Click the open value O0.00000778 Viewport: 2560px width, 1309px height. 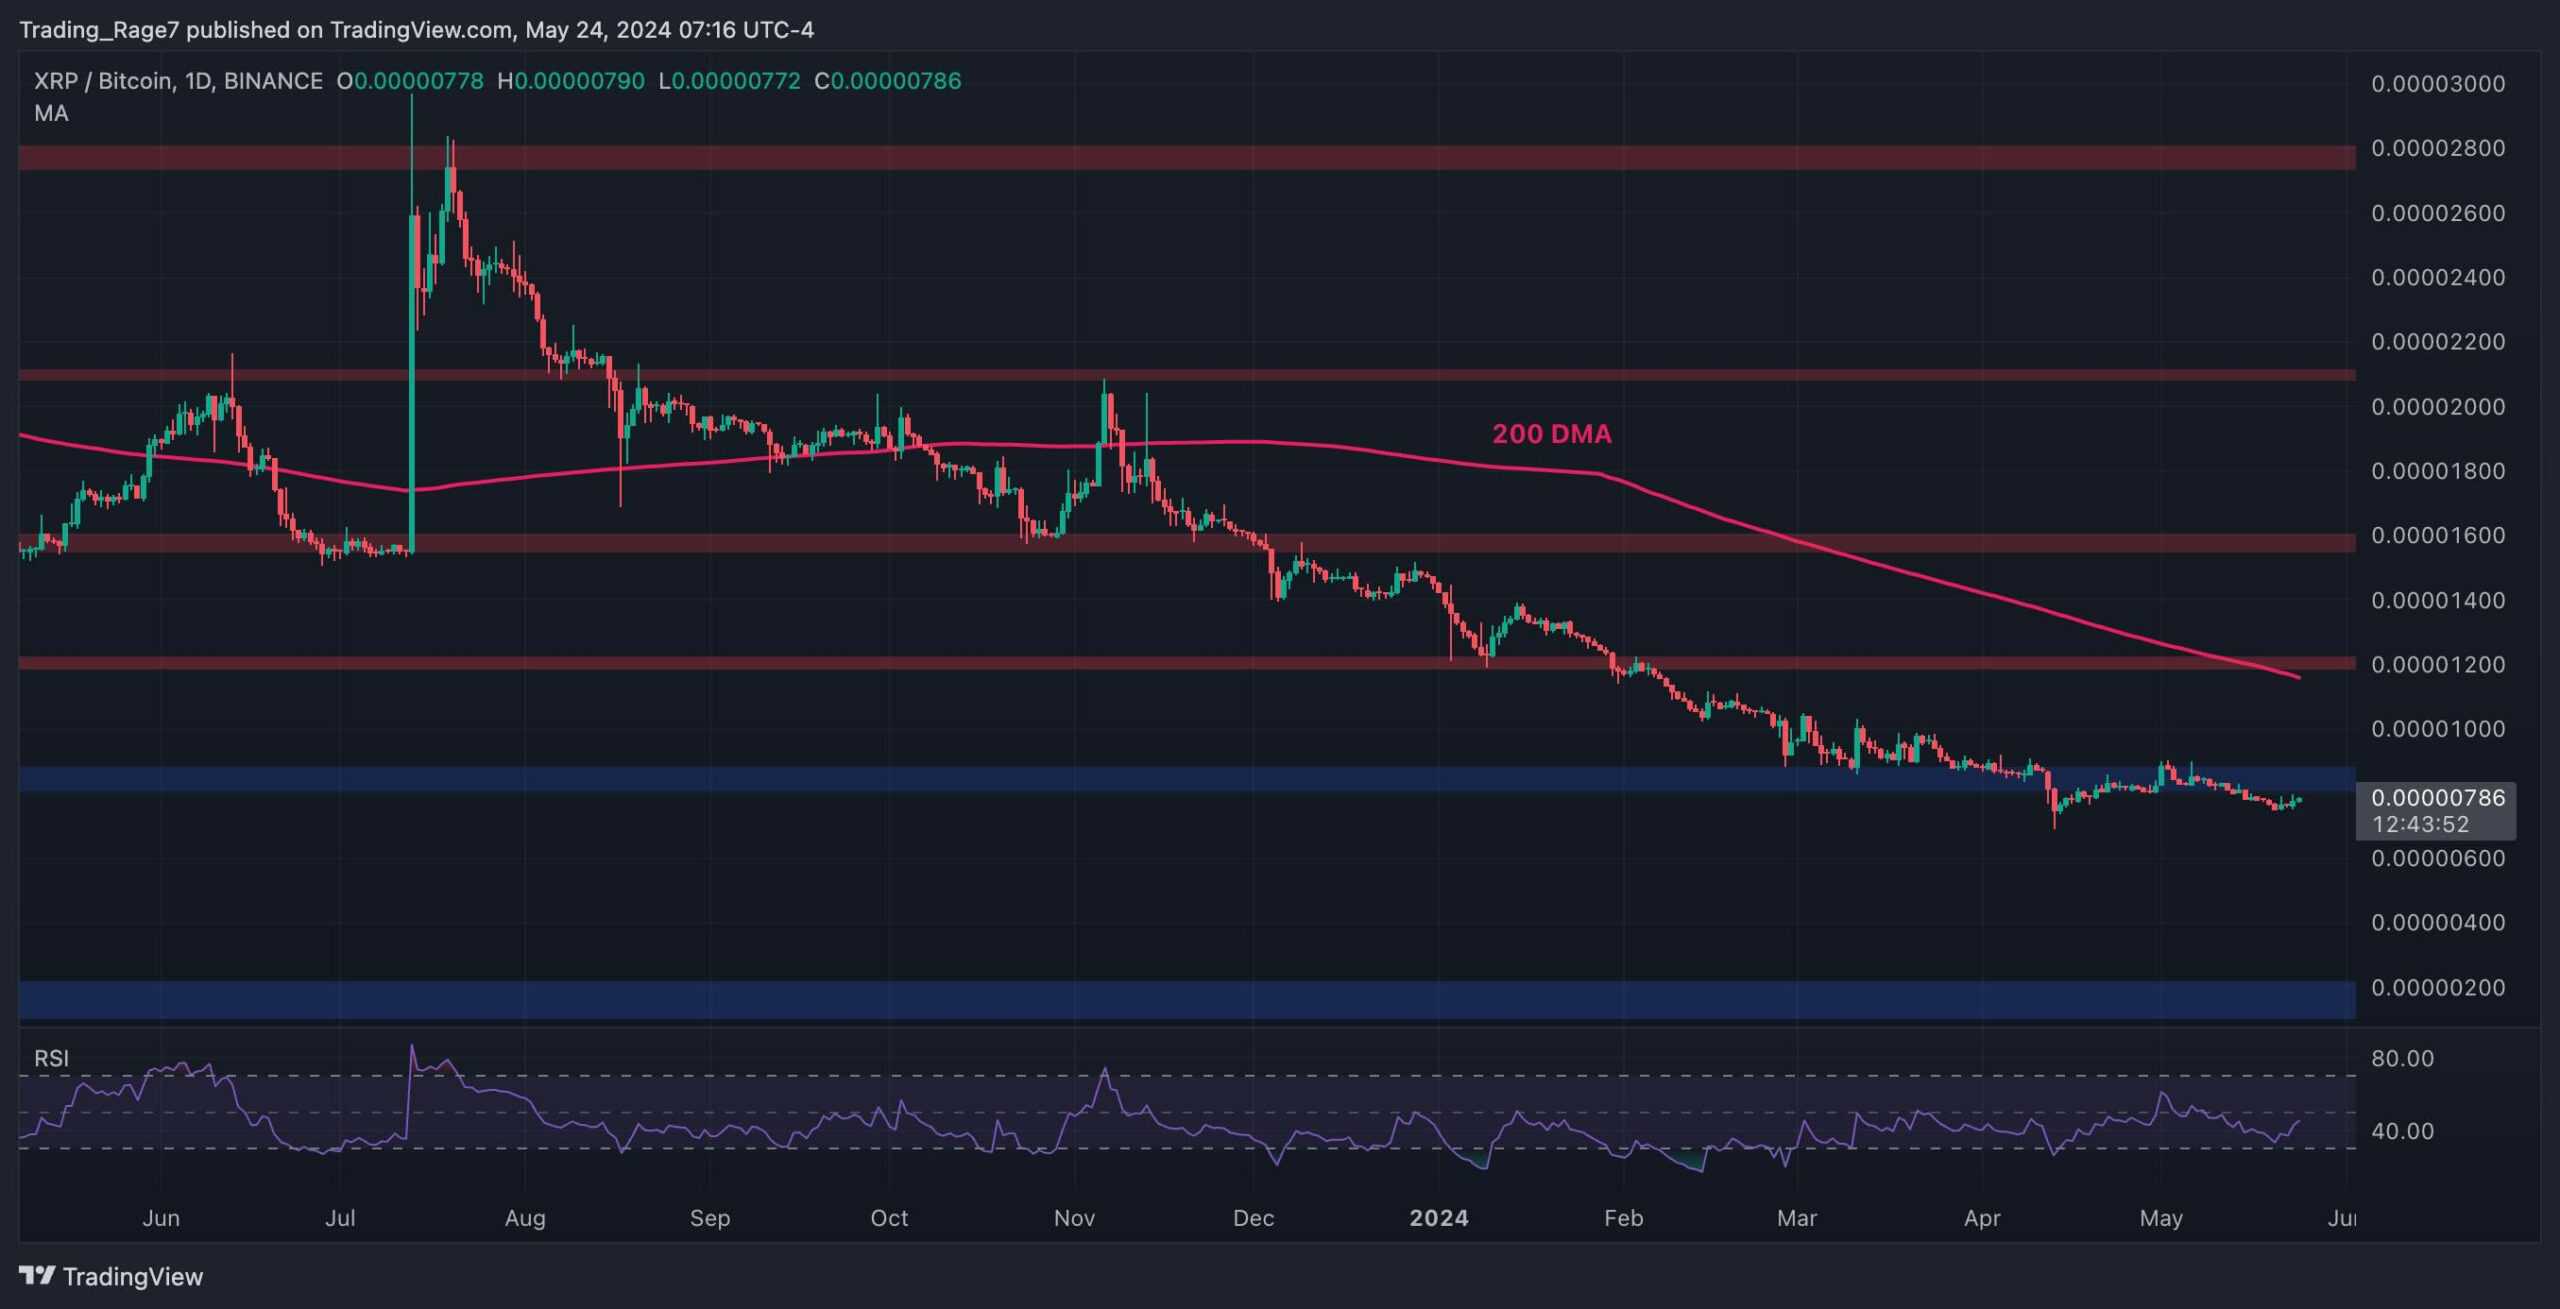410,81
